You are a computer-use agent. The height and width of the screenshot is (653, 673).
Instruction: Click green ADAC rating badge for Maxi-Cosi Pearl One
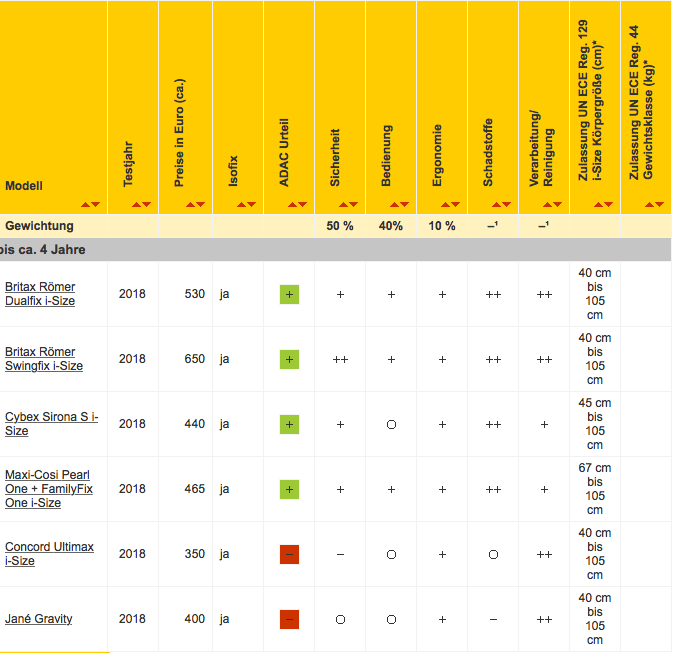point(289,489)
